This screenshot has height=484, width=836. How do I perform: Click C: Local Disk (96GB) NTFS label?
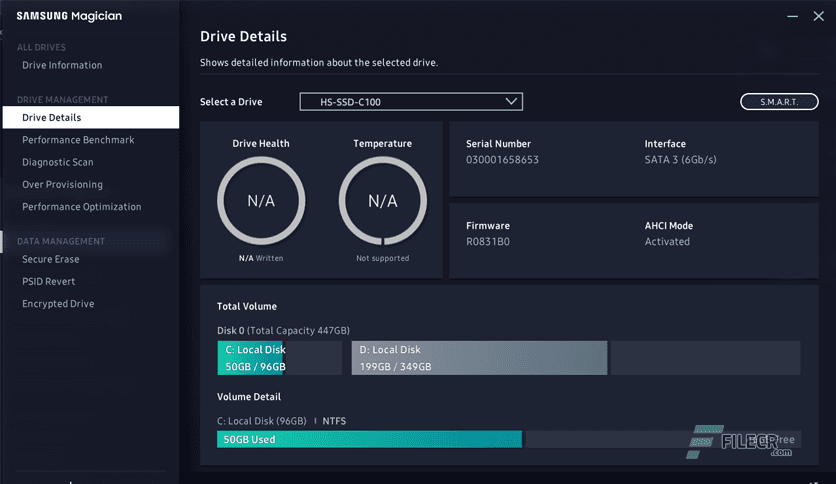point(282,421)
